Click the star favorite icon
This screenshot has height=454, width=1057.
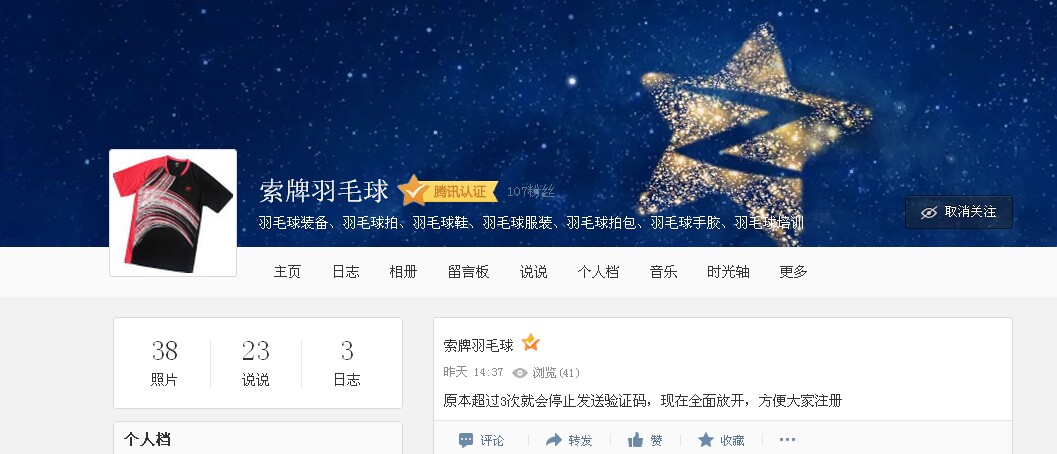[x=706, y=441]
